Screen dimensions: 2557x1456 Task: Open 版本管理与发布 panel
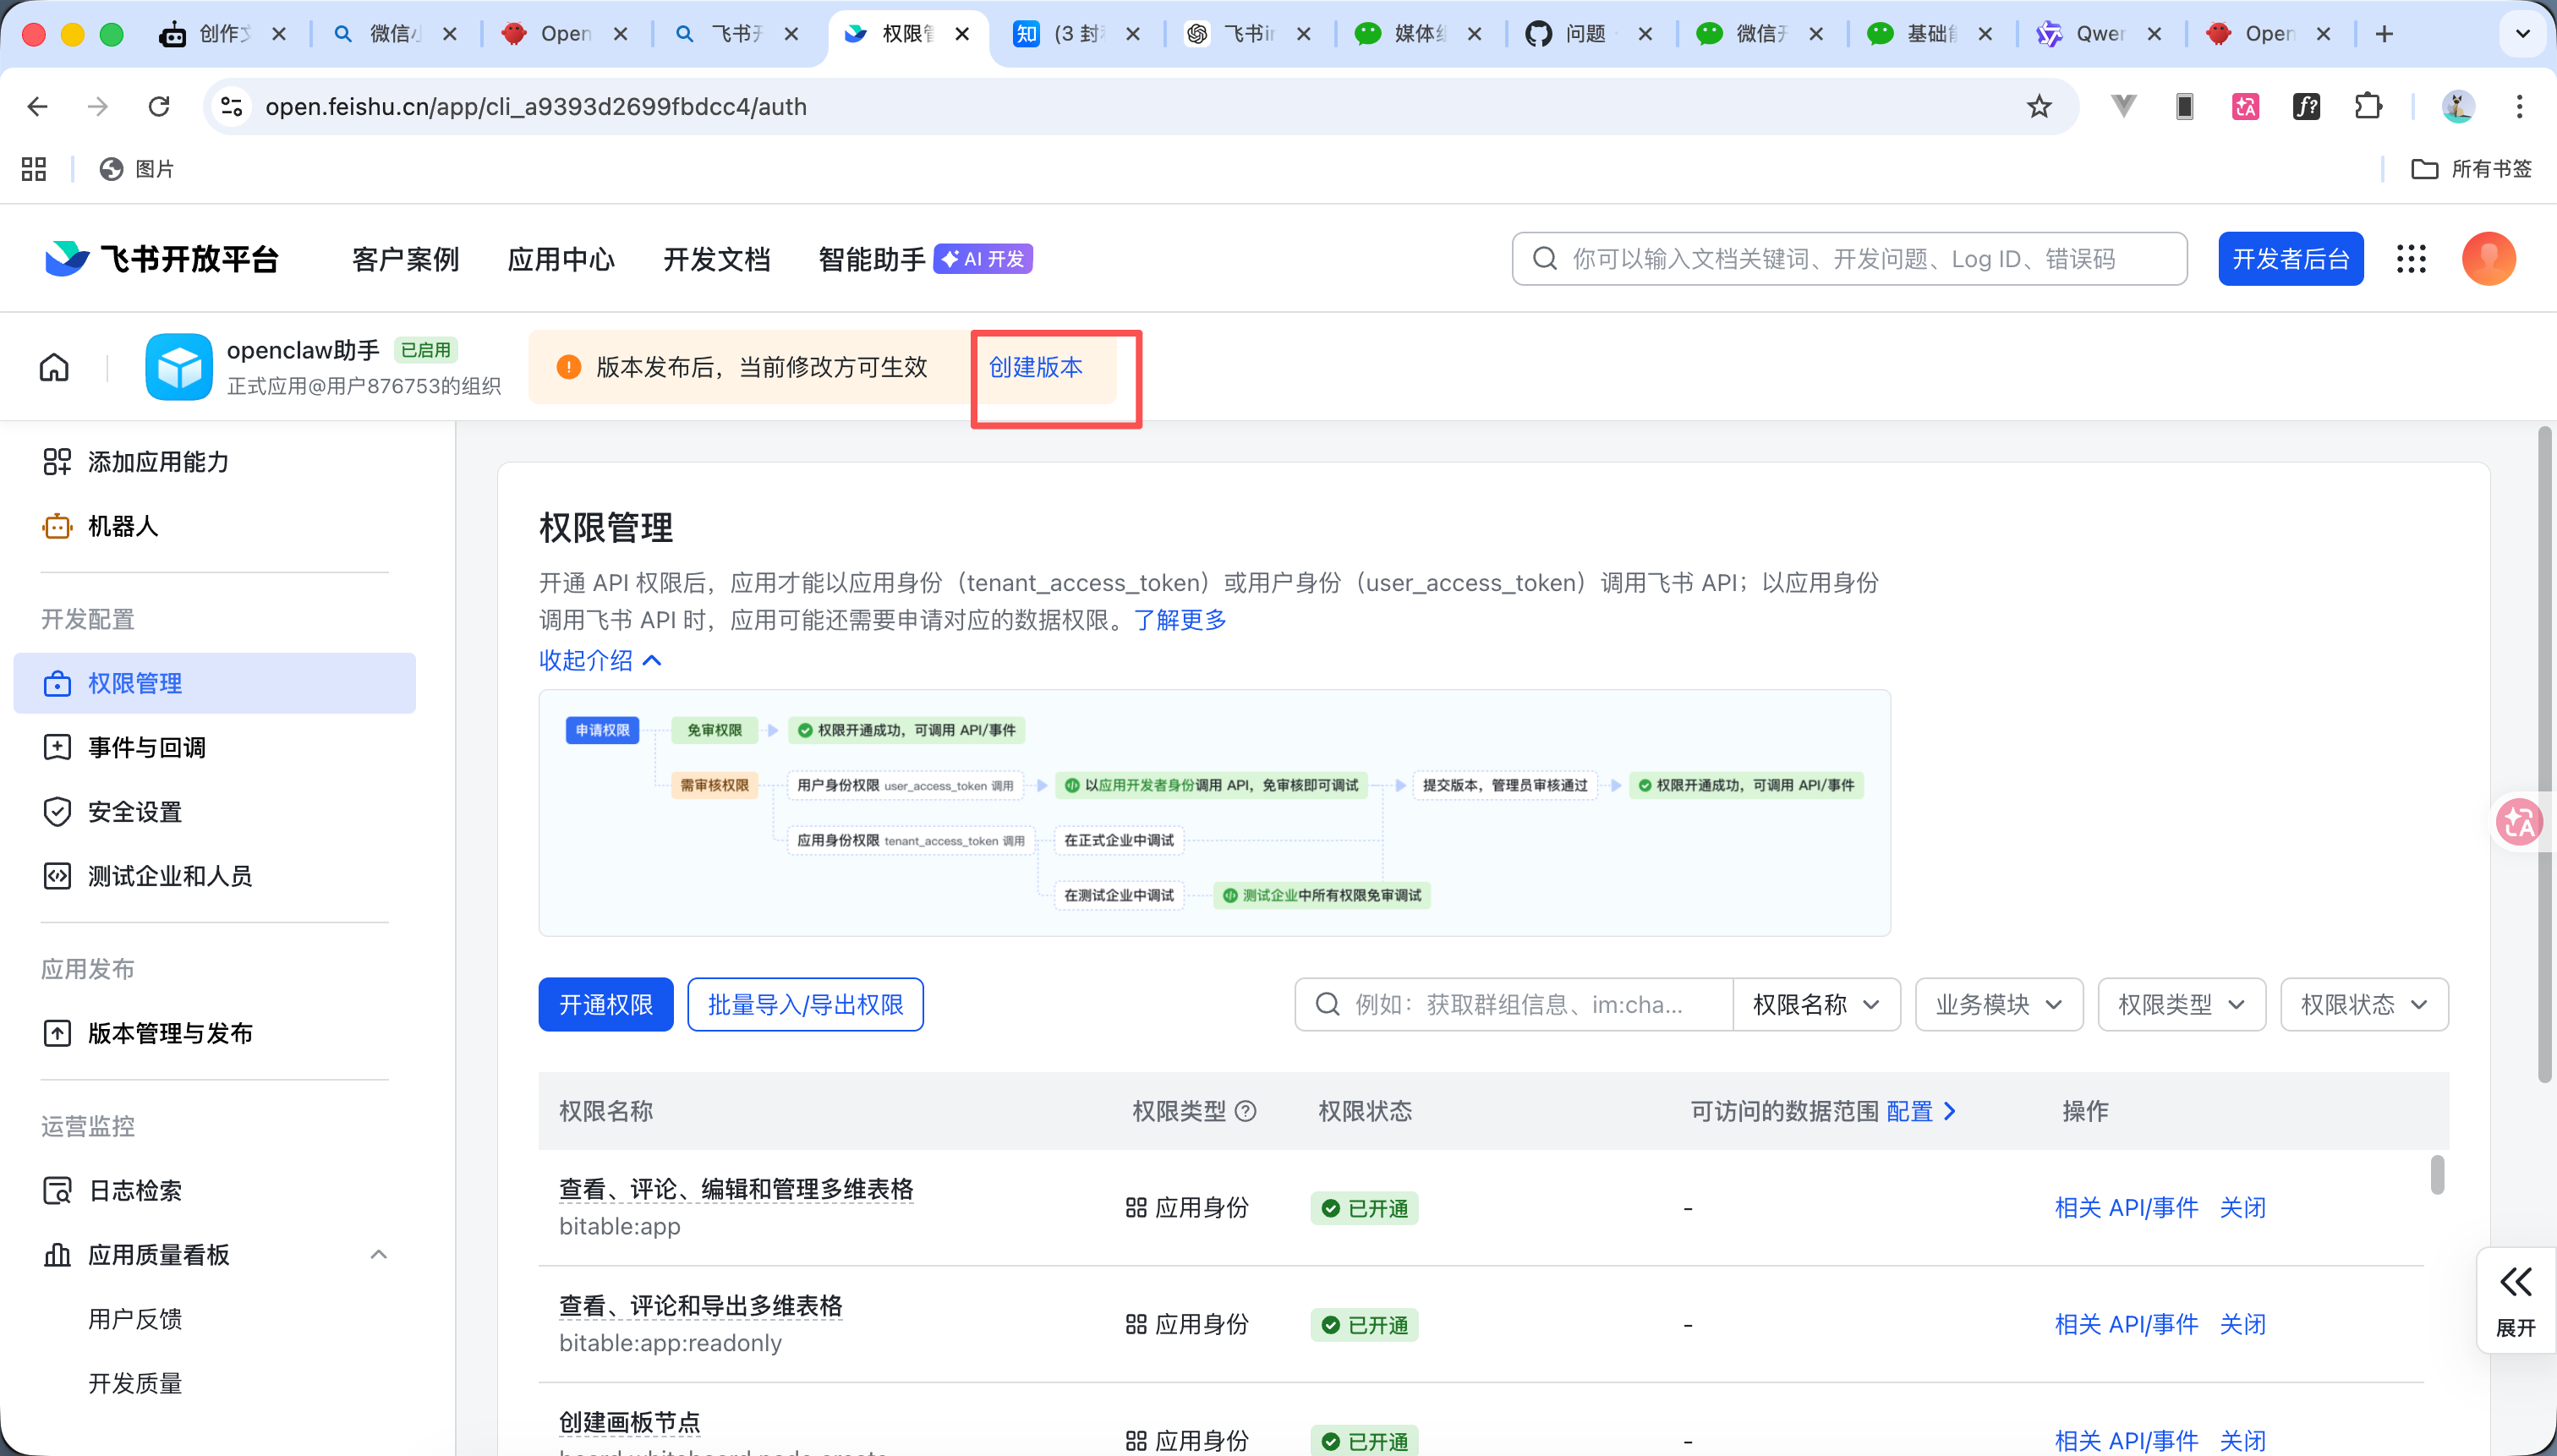click(169, 1034)
